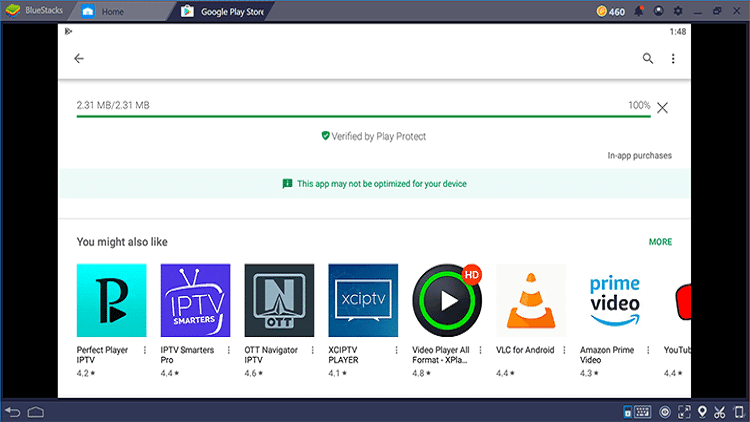Click 'Perfect Player IPTV' title text
Image resolution: width=750 pixels, height=422 pixels.
[x=102, y=355]
